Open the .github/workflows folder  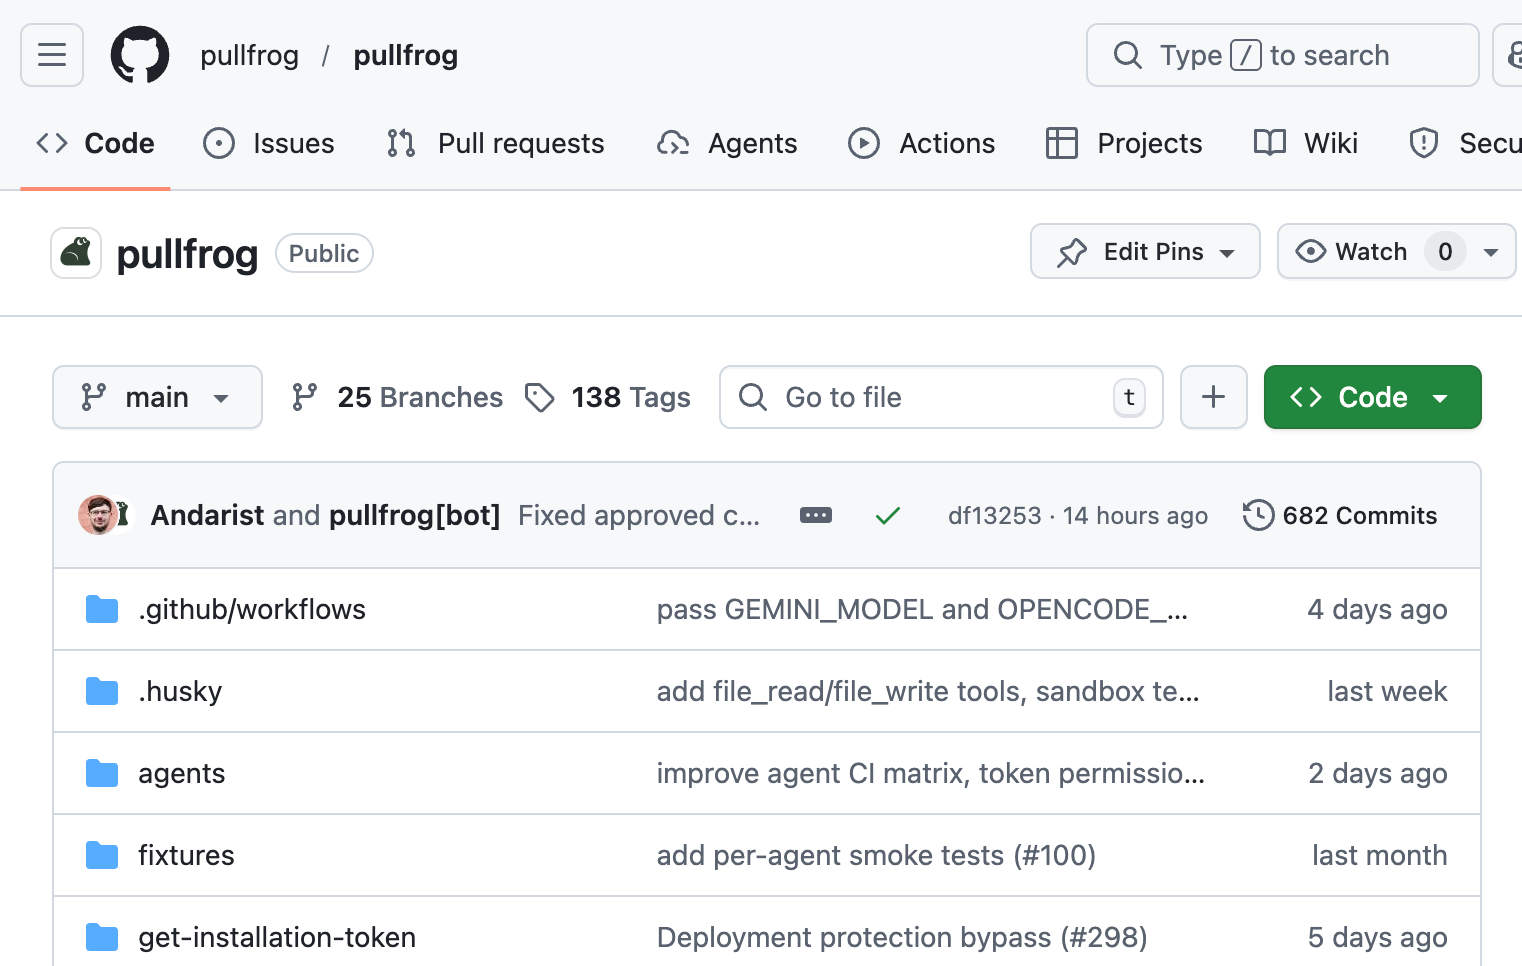pyautogui.click(x=252, y=609)
